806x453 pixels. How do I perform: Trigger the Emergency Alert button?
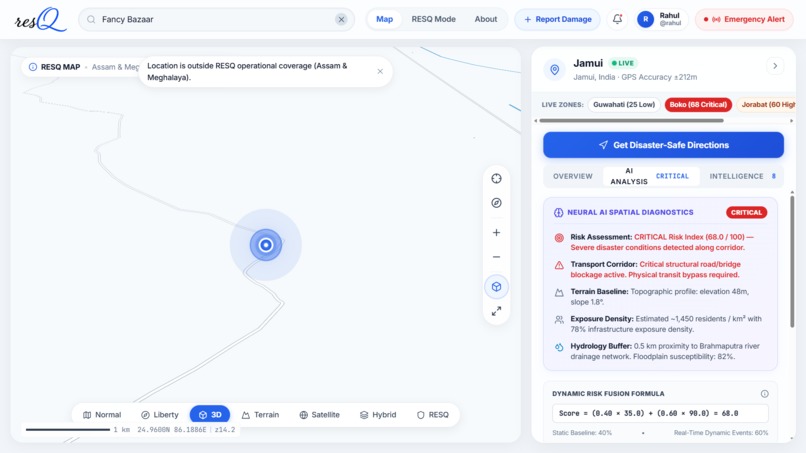[744, 19]
